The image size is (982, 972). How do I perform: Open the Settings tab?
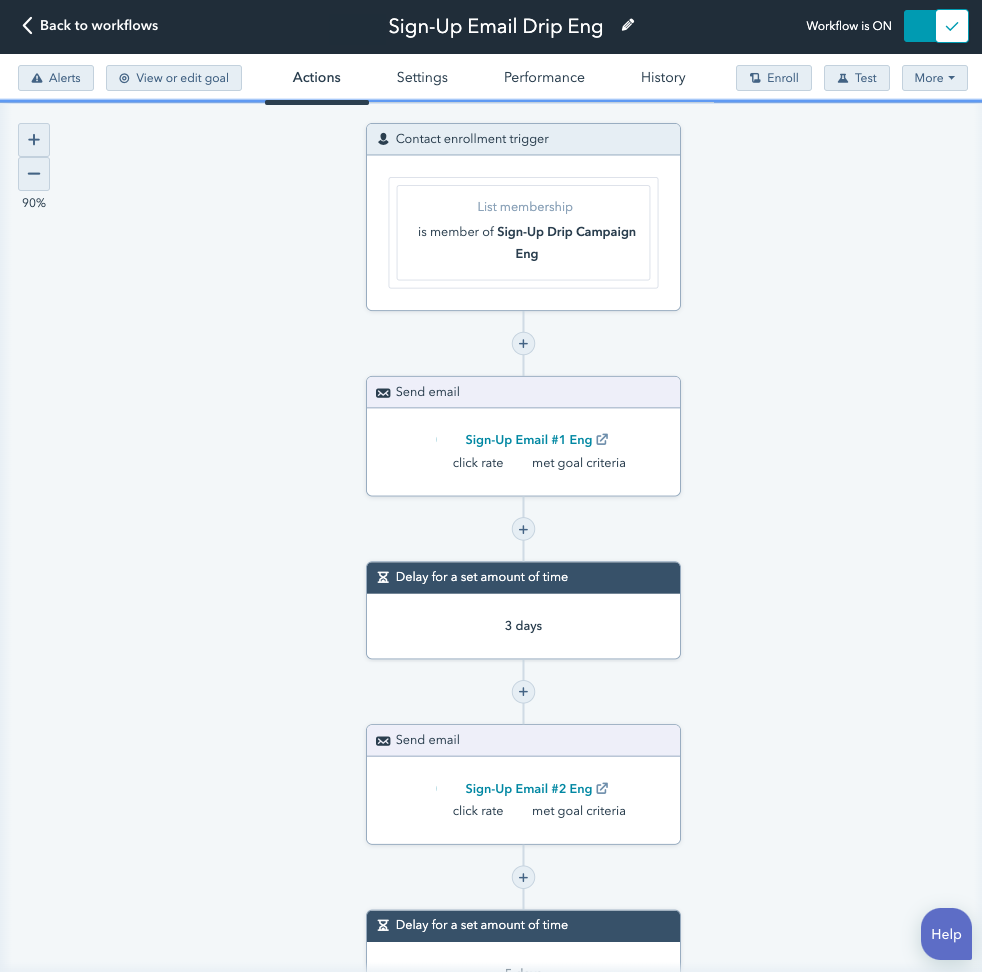[x=422, y=77]
